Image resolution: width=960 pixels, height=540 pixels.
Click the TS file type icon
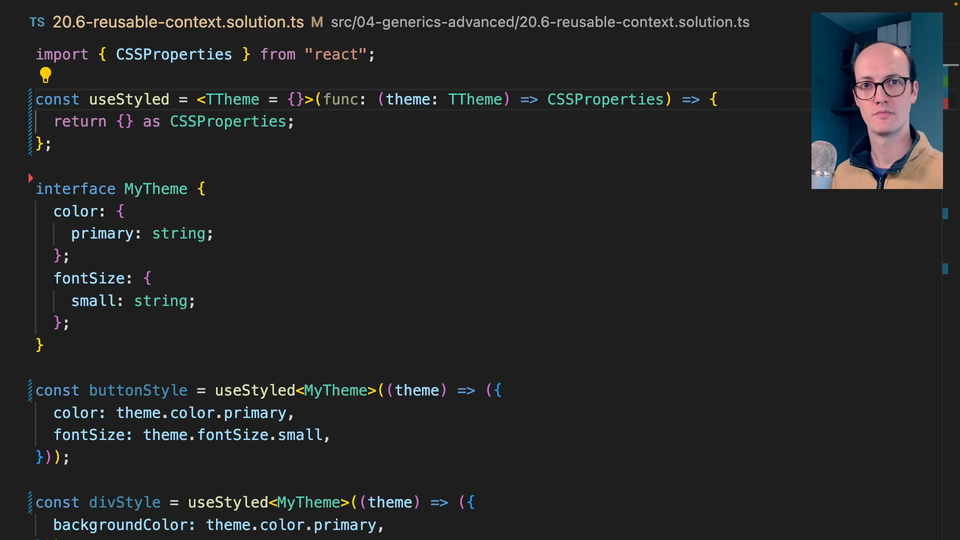(37, 22)
